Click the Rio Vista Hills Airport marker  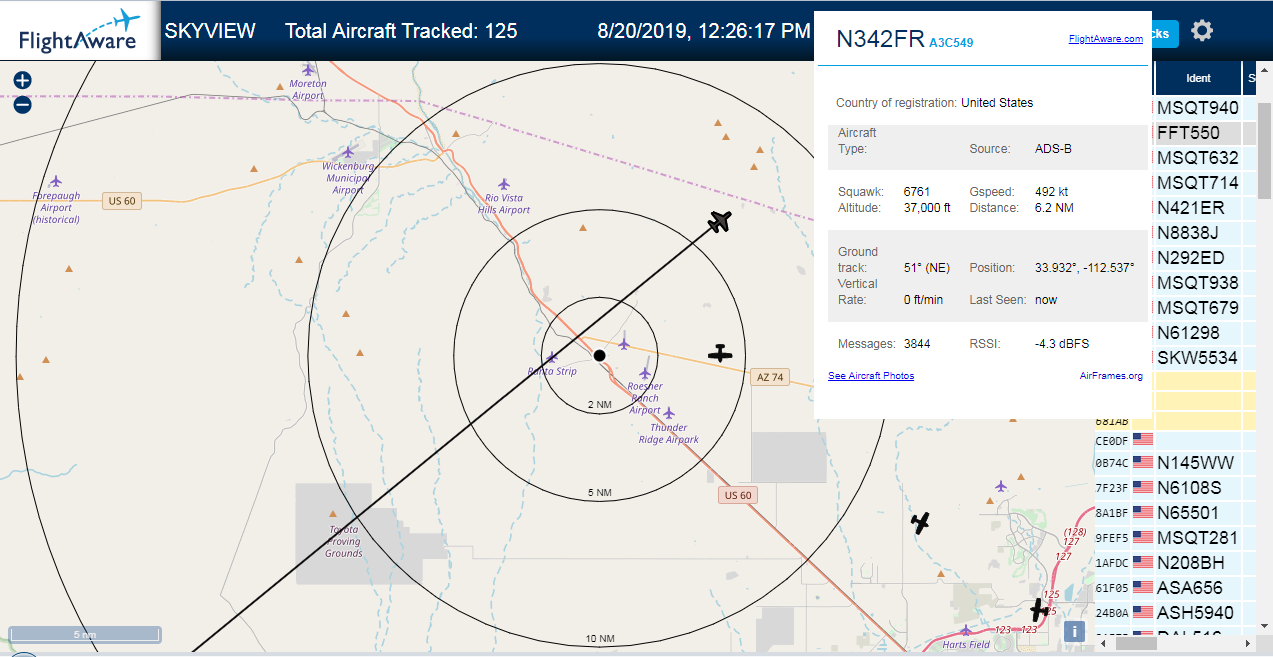click(504, 184)
